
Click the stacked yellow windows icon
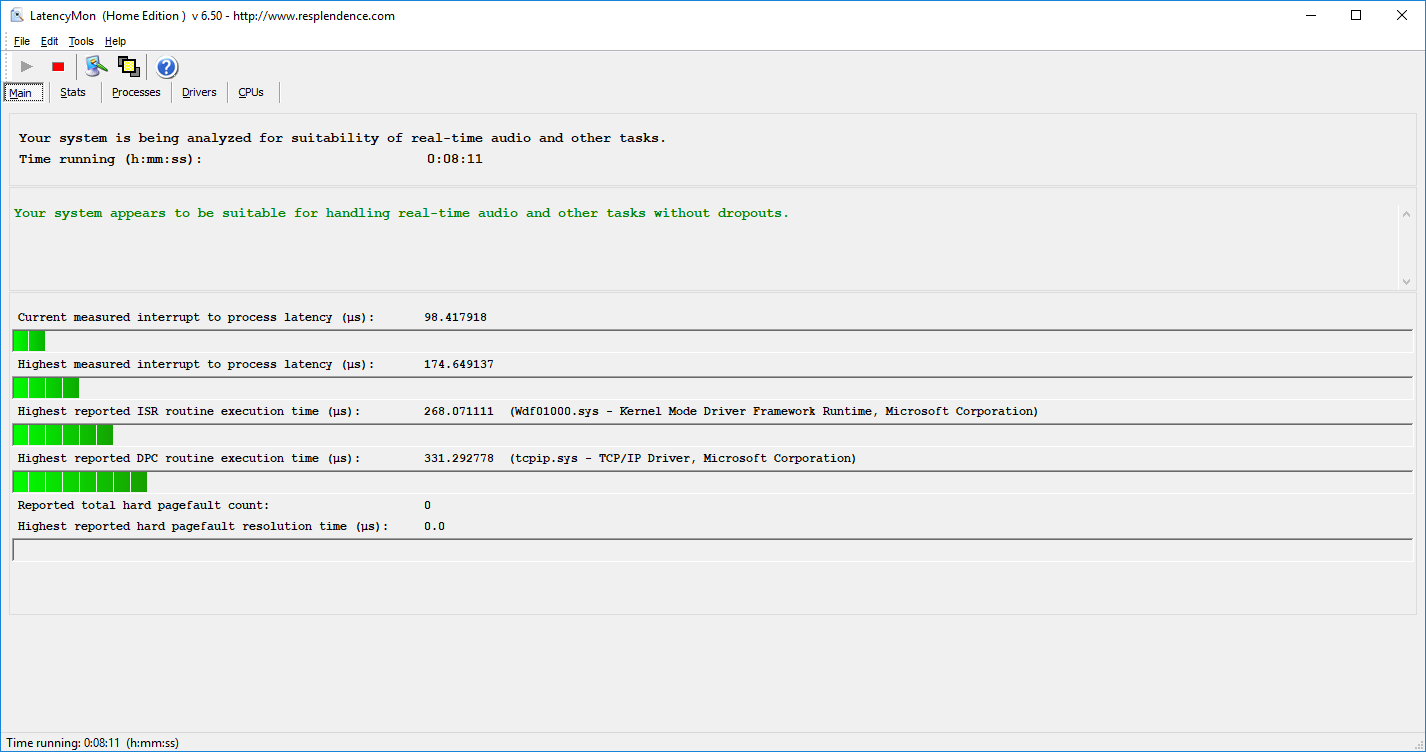tap(128, 67)
